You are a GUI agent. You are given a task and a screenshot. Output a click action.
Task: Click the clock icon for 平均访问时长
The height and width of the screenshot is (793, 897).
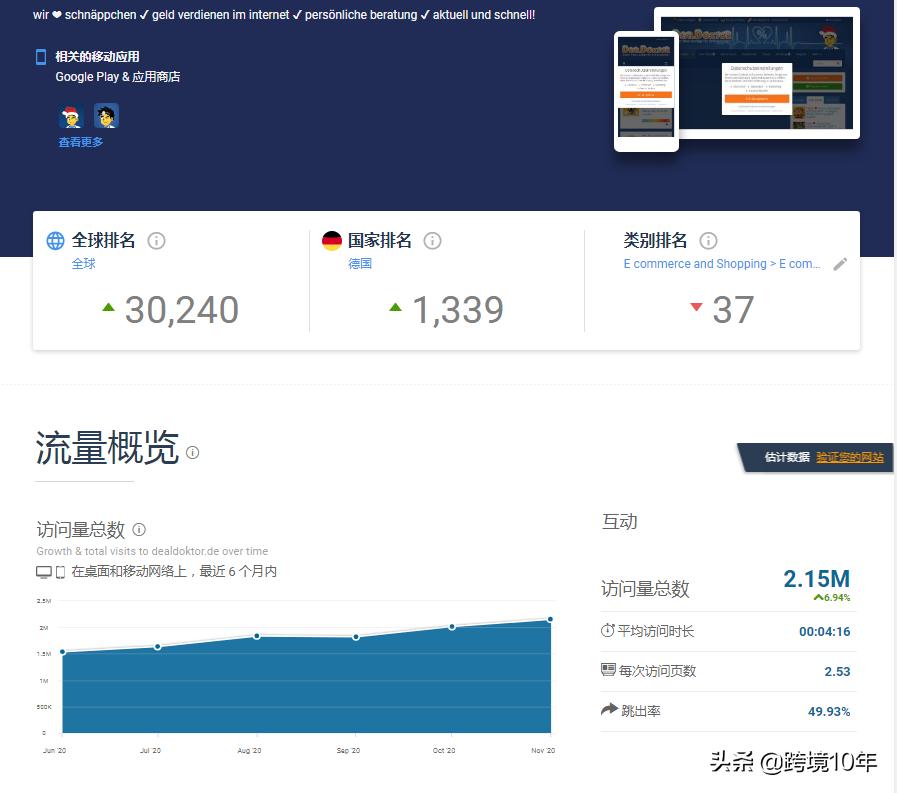point(608,630)
